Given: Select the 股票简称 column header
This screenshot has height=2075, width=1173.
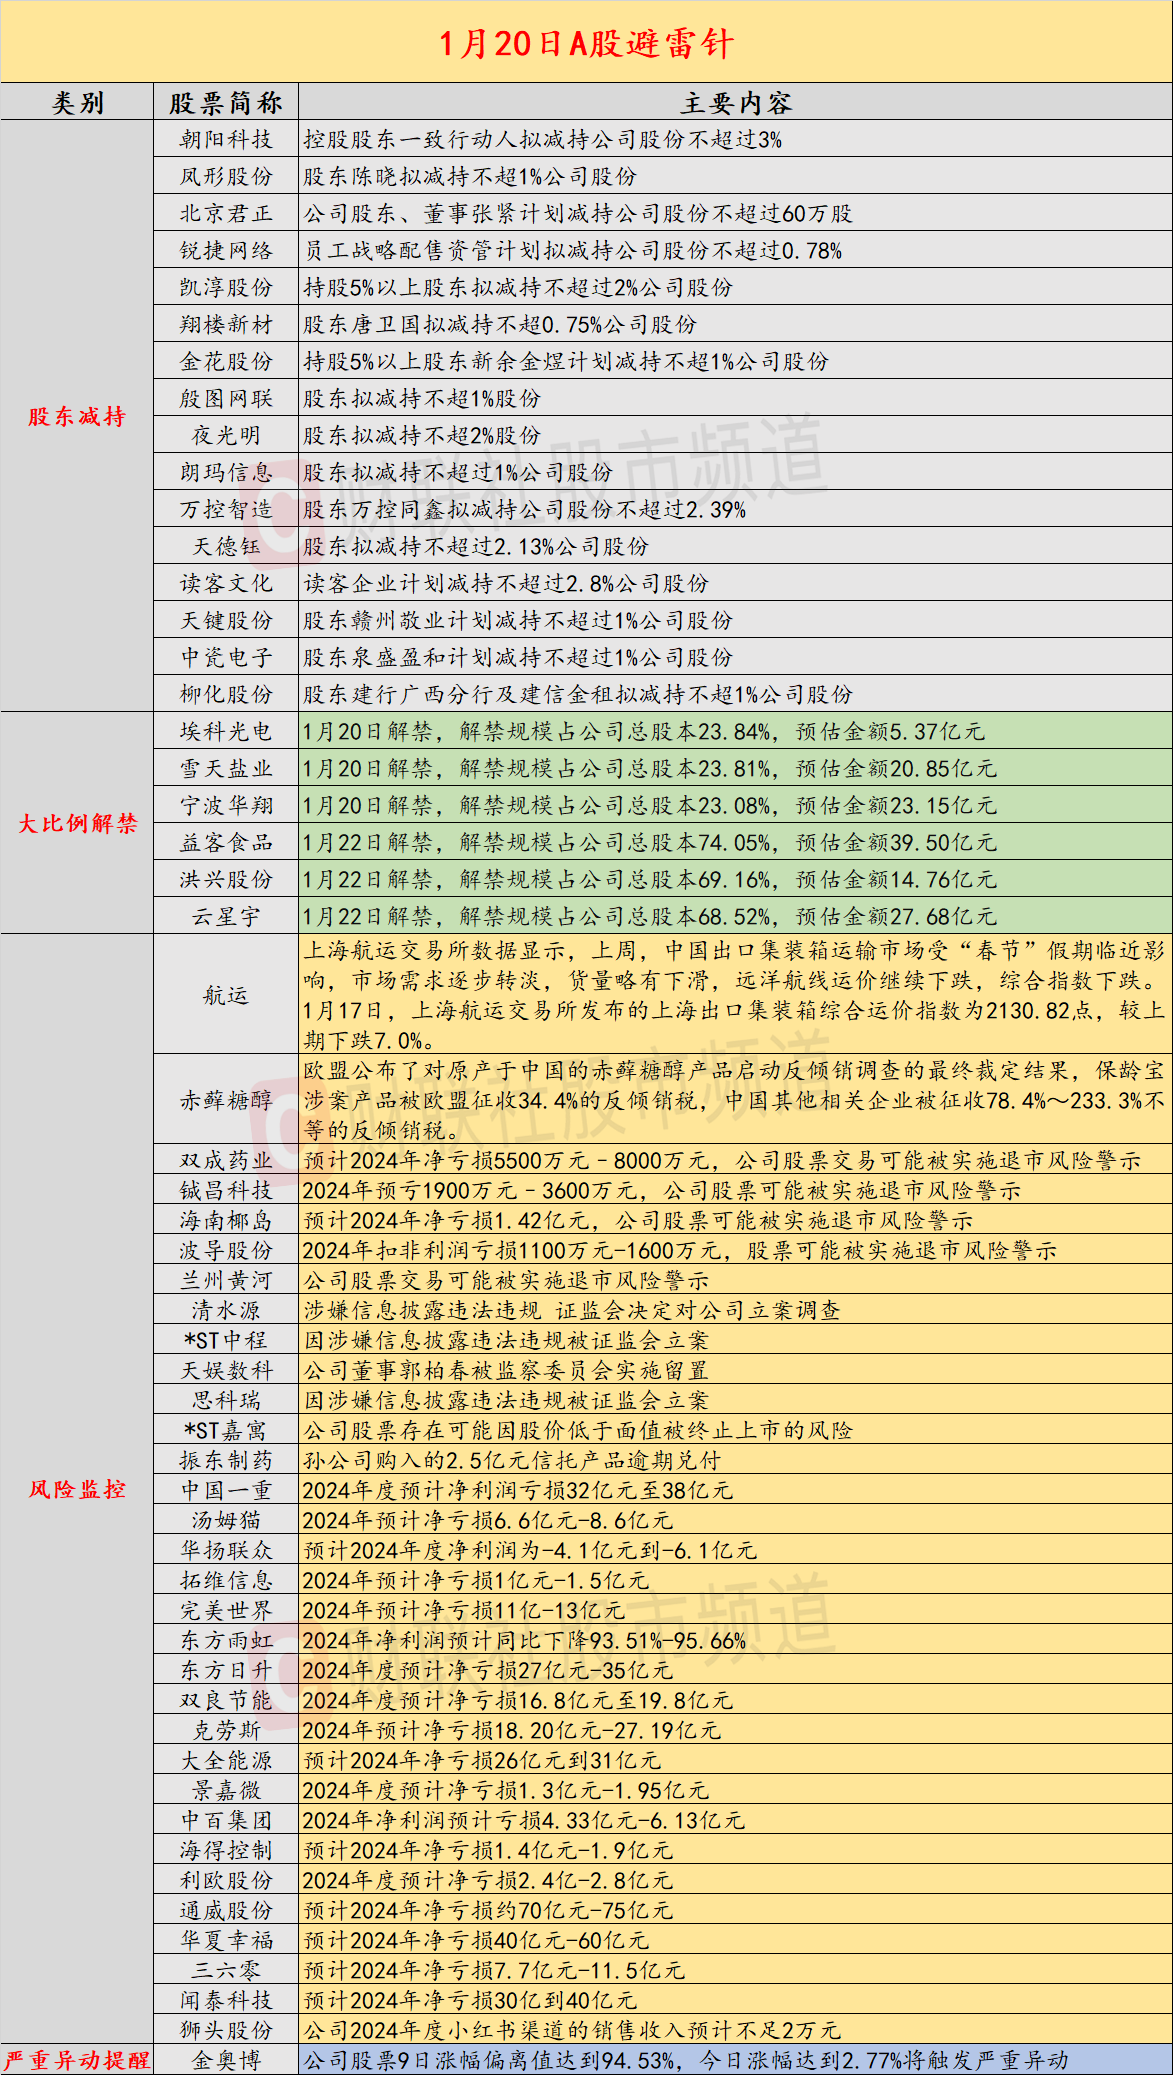Looking at the screenshot, I should coord(226,103).
